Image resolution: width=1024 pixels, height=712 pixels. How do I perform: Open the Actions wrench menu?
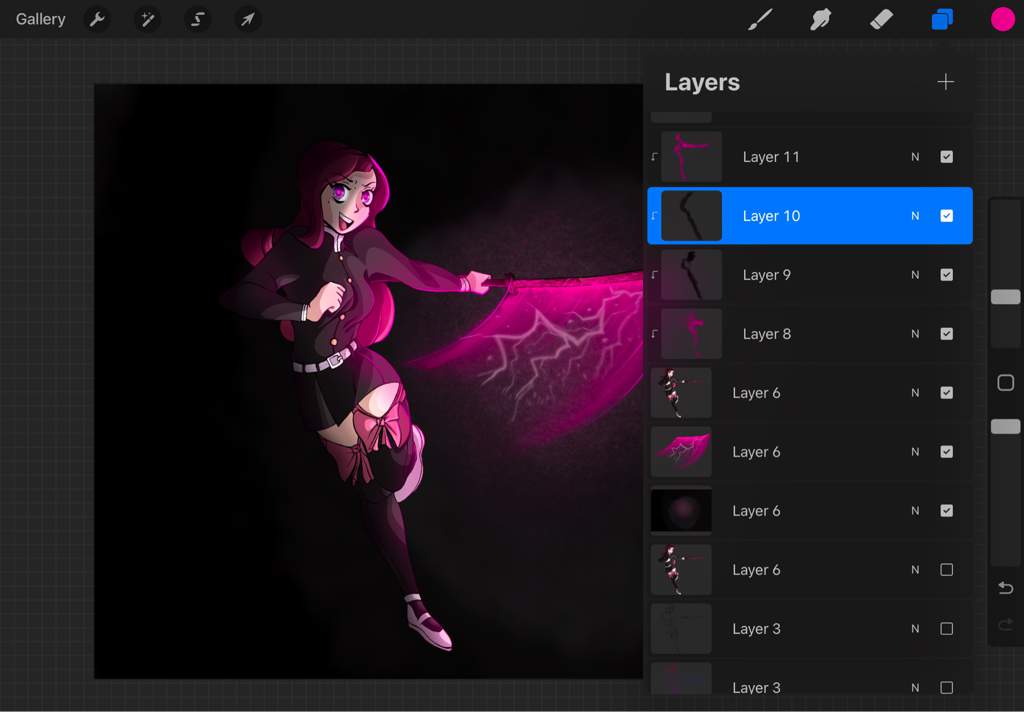click(x=97, y=19)
